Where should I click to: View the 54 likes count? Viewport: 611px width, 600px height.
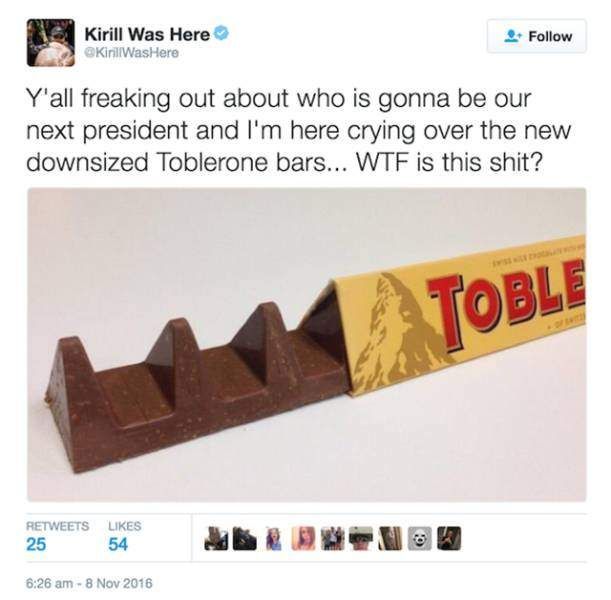[118, 544]
